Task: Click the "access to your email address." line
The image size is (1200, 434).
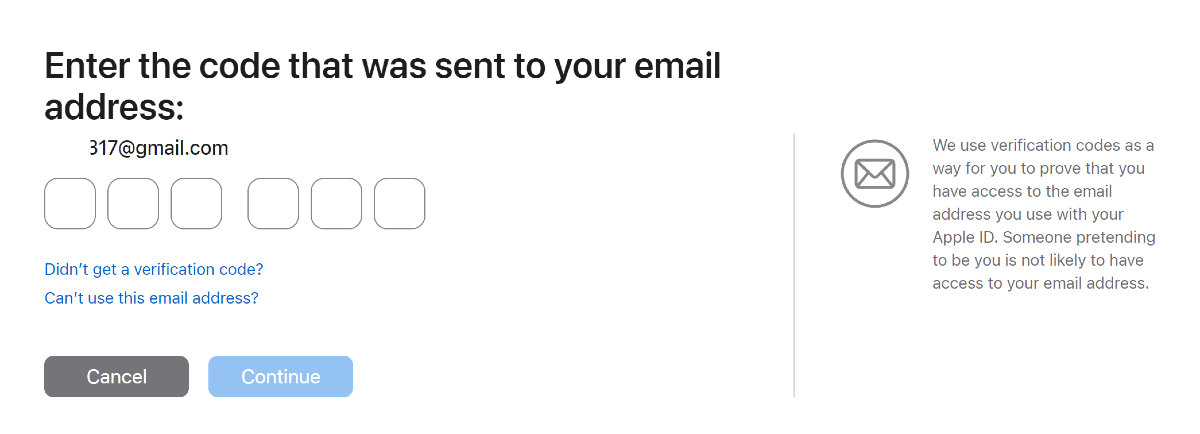Action: pos(1040,284)
